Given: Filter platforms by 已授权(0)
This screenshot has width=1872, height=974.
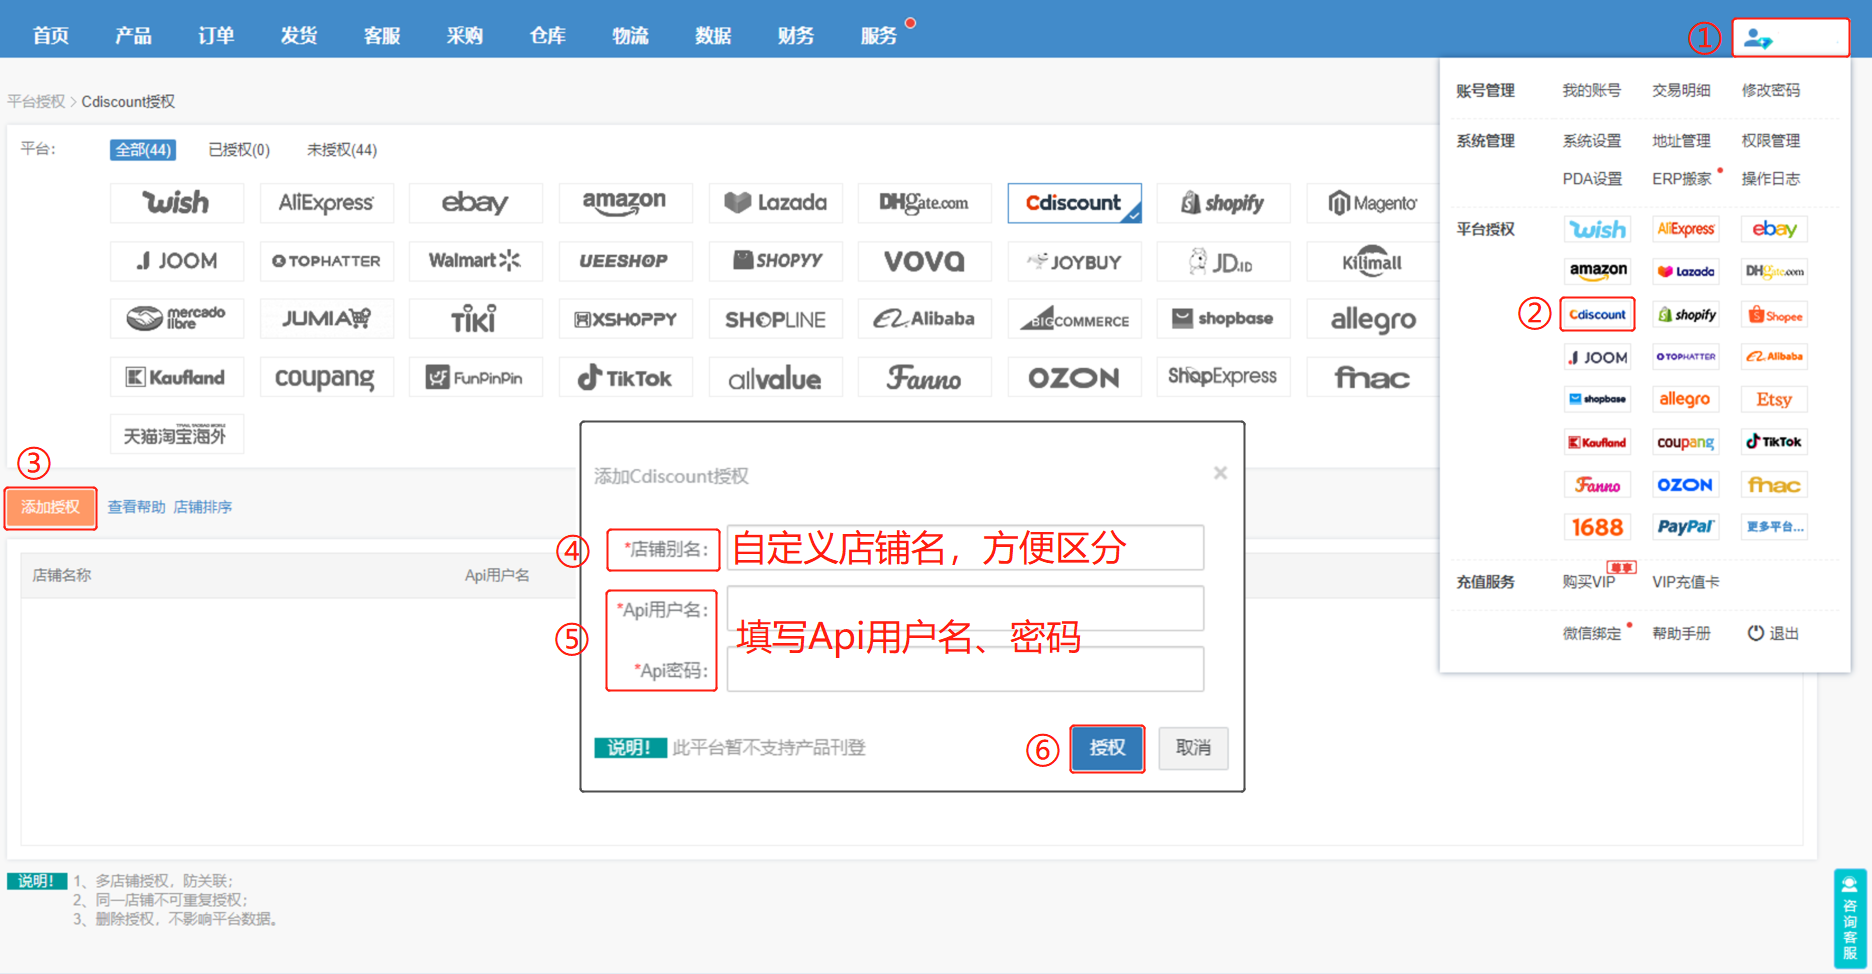Looking at the screenshot, I should click(239, 150).
